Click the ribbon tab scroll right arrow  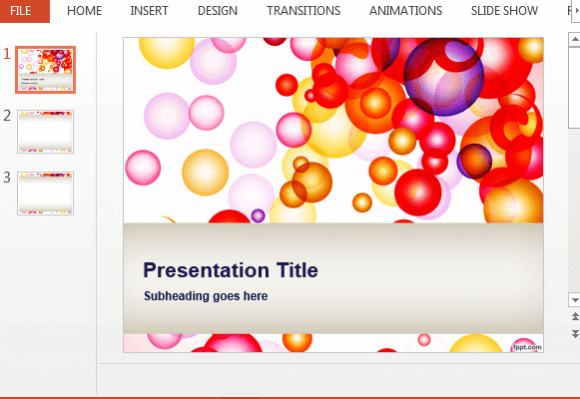tap(576, 11)
